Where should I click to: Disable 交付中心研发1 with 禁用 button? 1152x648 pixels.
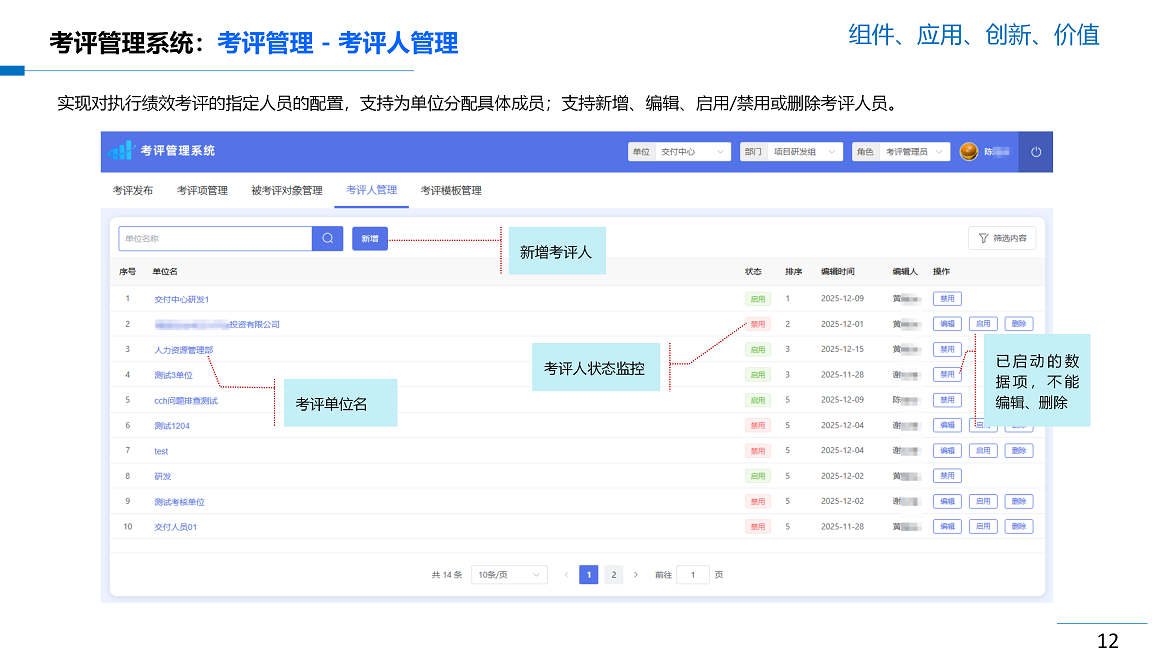point(947,299)
